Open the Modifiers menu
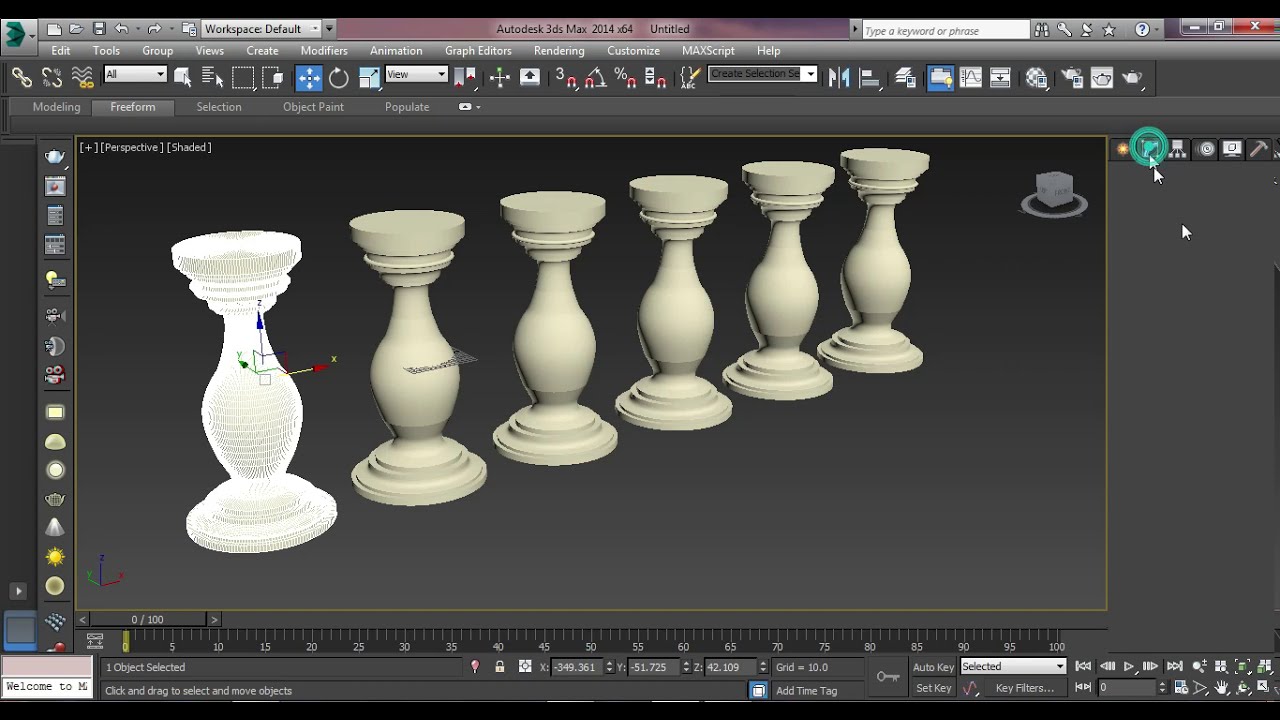The height and width of the screenshot is (720, 1280). coord(324,51)
